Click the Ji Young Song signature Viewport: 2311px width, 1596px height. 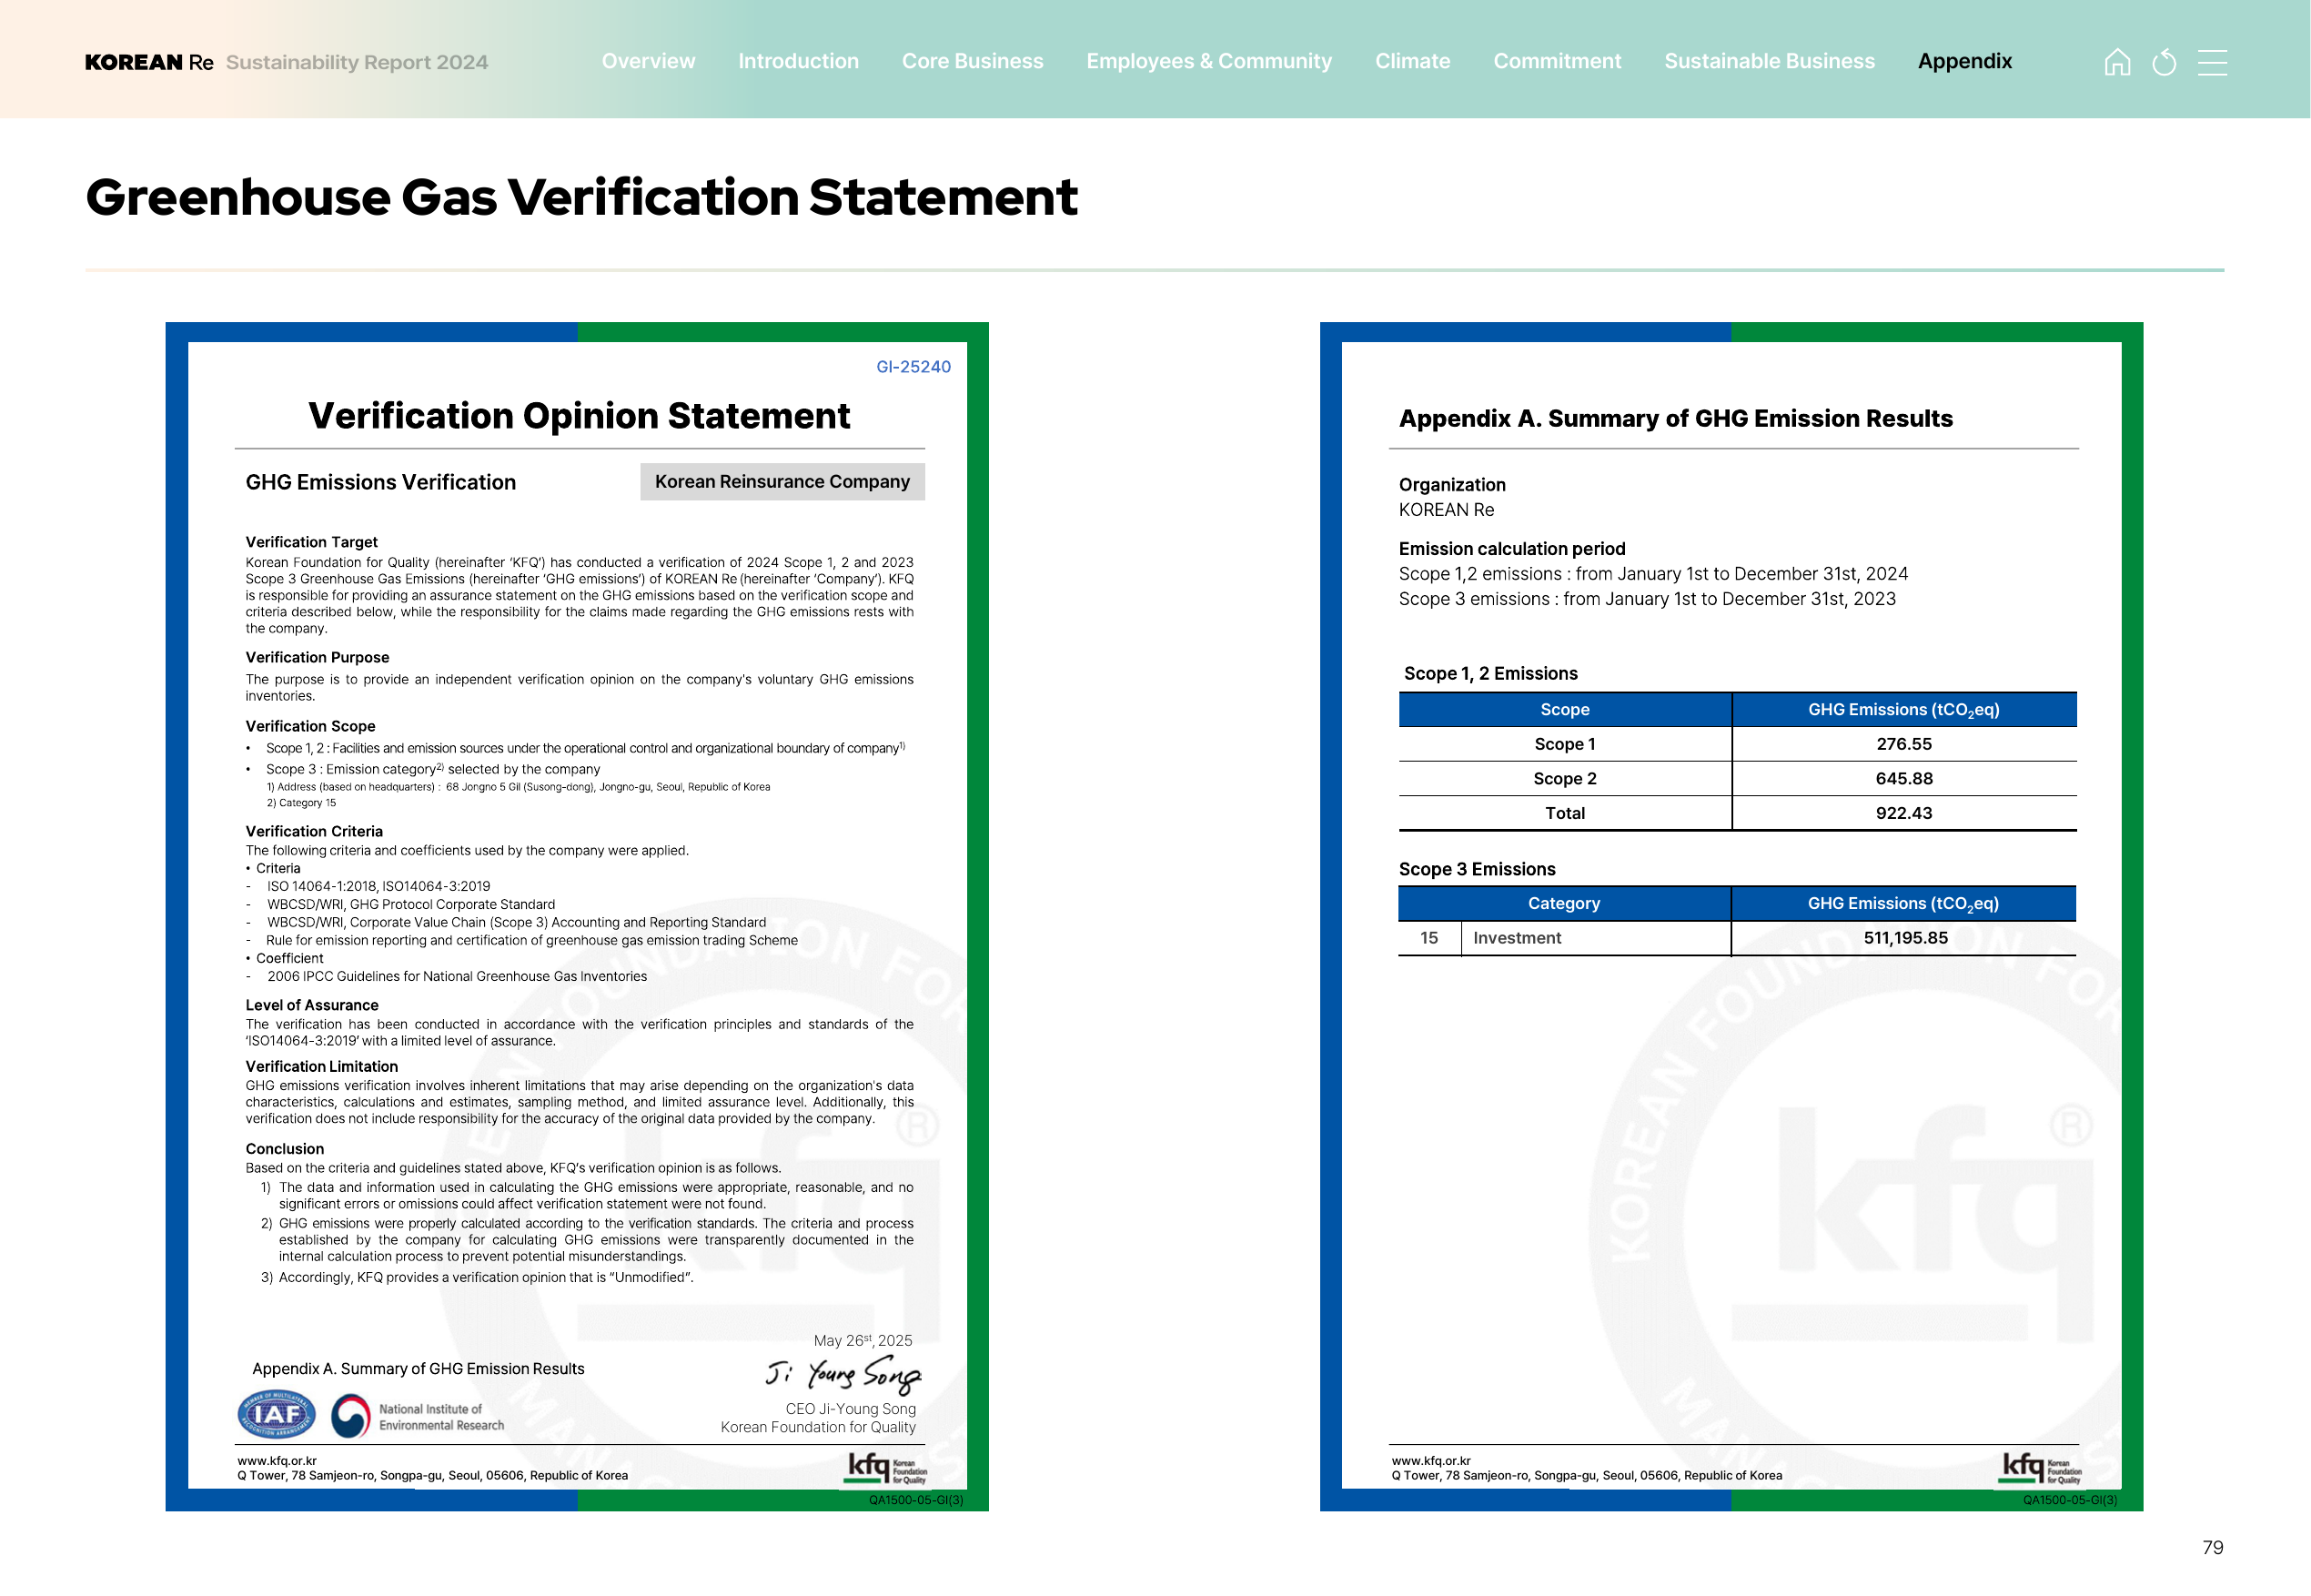tap(843, 1375)
